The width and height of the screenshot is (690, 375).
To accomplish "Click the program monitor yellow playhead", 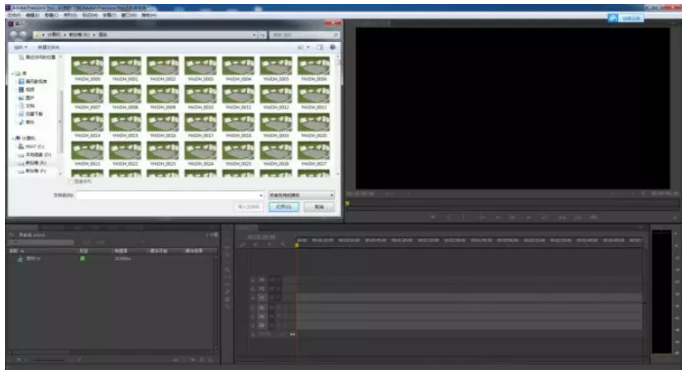I will (x=347, y=203).
